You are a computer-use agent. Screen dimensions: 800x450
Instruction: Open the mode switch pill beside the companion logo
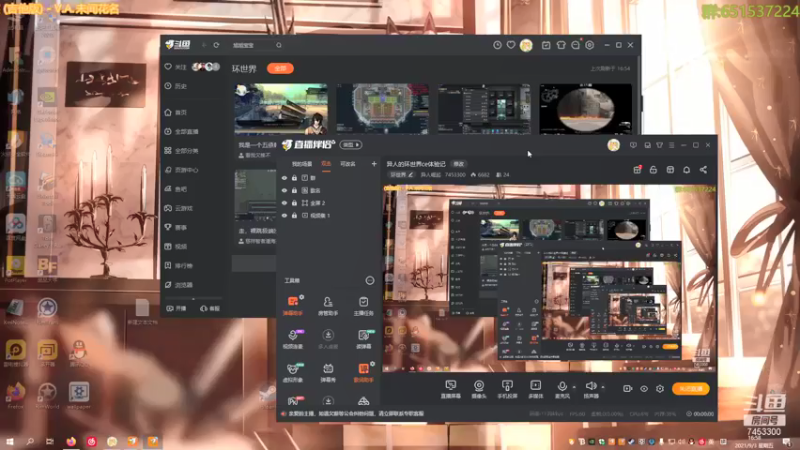pos(351,145)
